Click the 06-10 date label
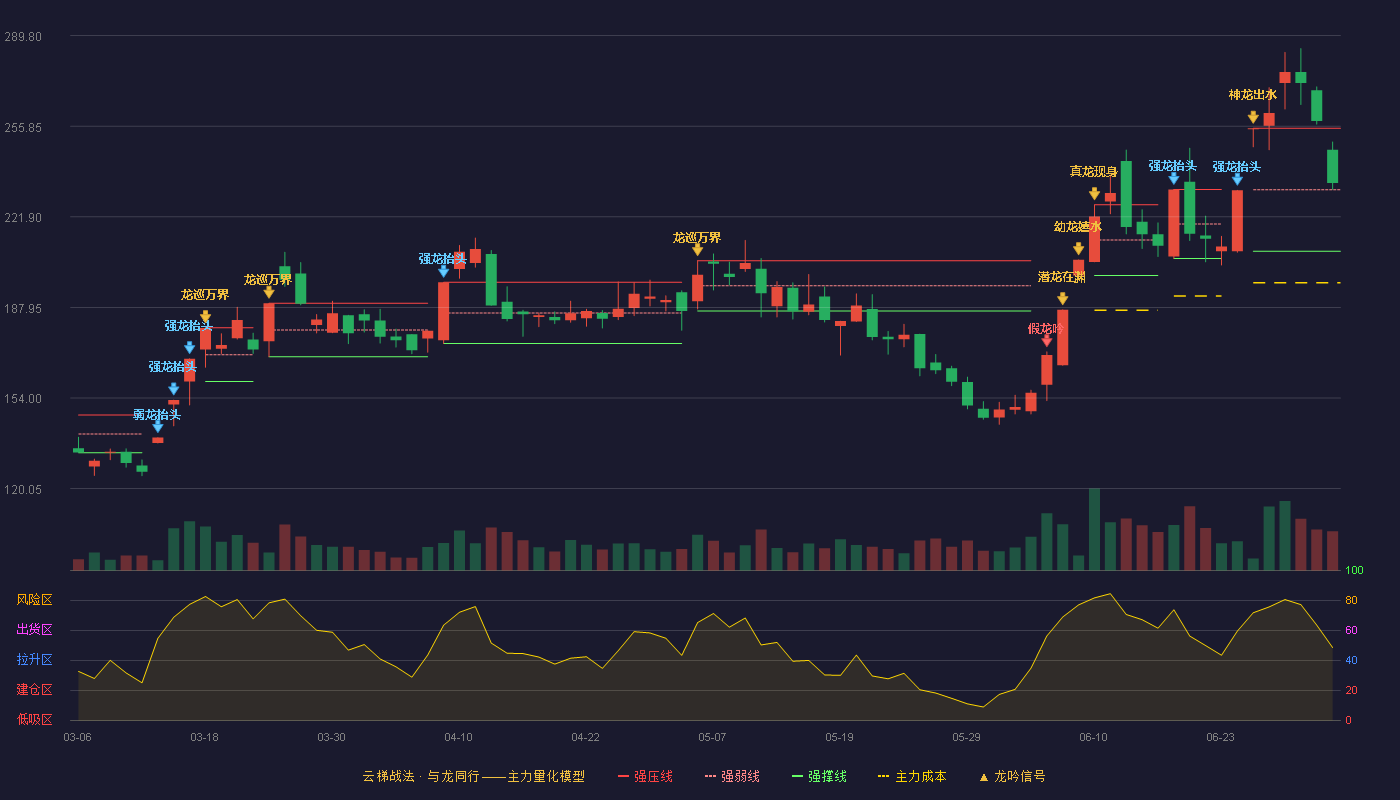1400x800 pixels. coord(1093,737)
